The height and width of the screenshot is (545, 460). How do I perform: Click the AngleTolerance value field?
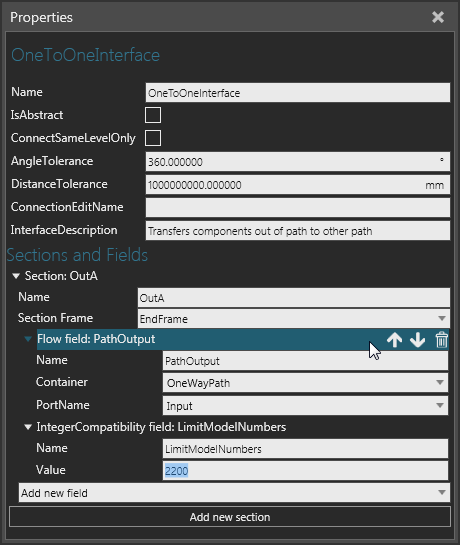click(x=298, y=161)
